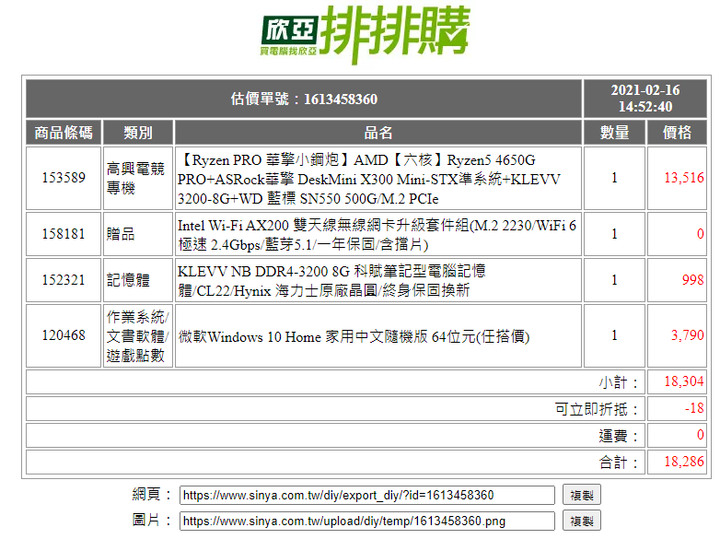Click the 高興電競專機 category cell
The height and width of the screenshot is (539, 720).
click(138, 178)
